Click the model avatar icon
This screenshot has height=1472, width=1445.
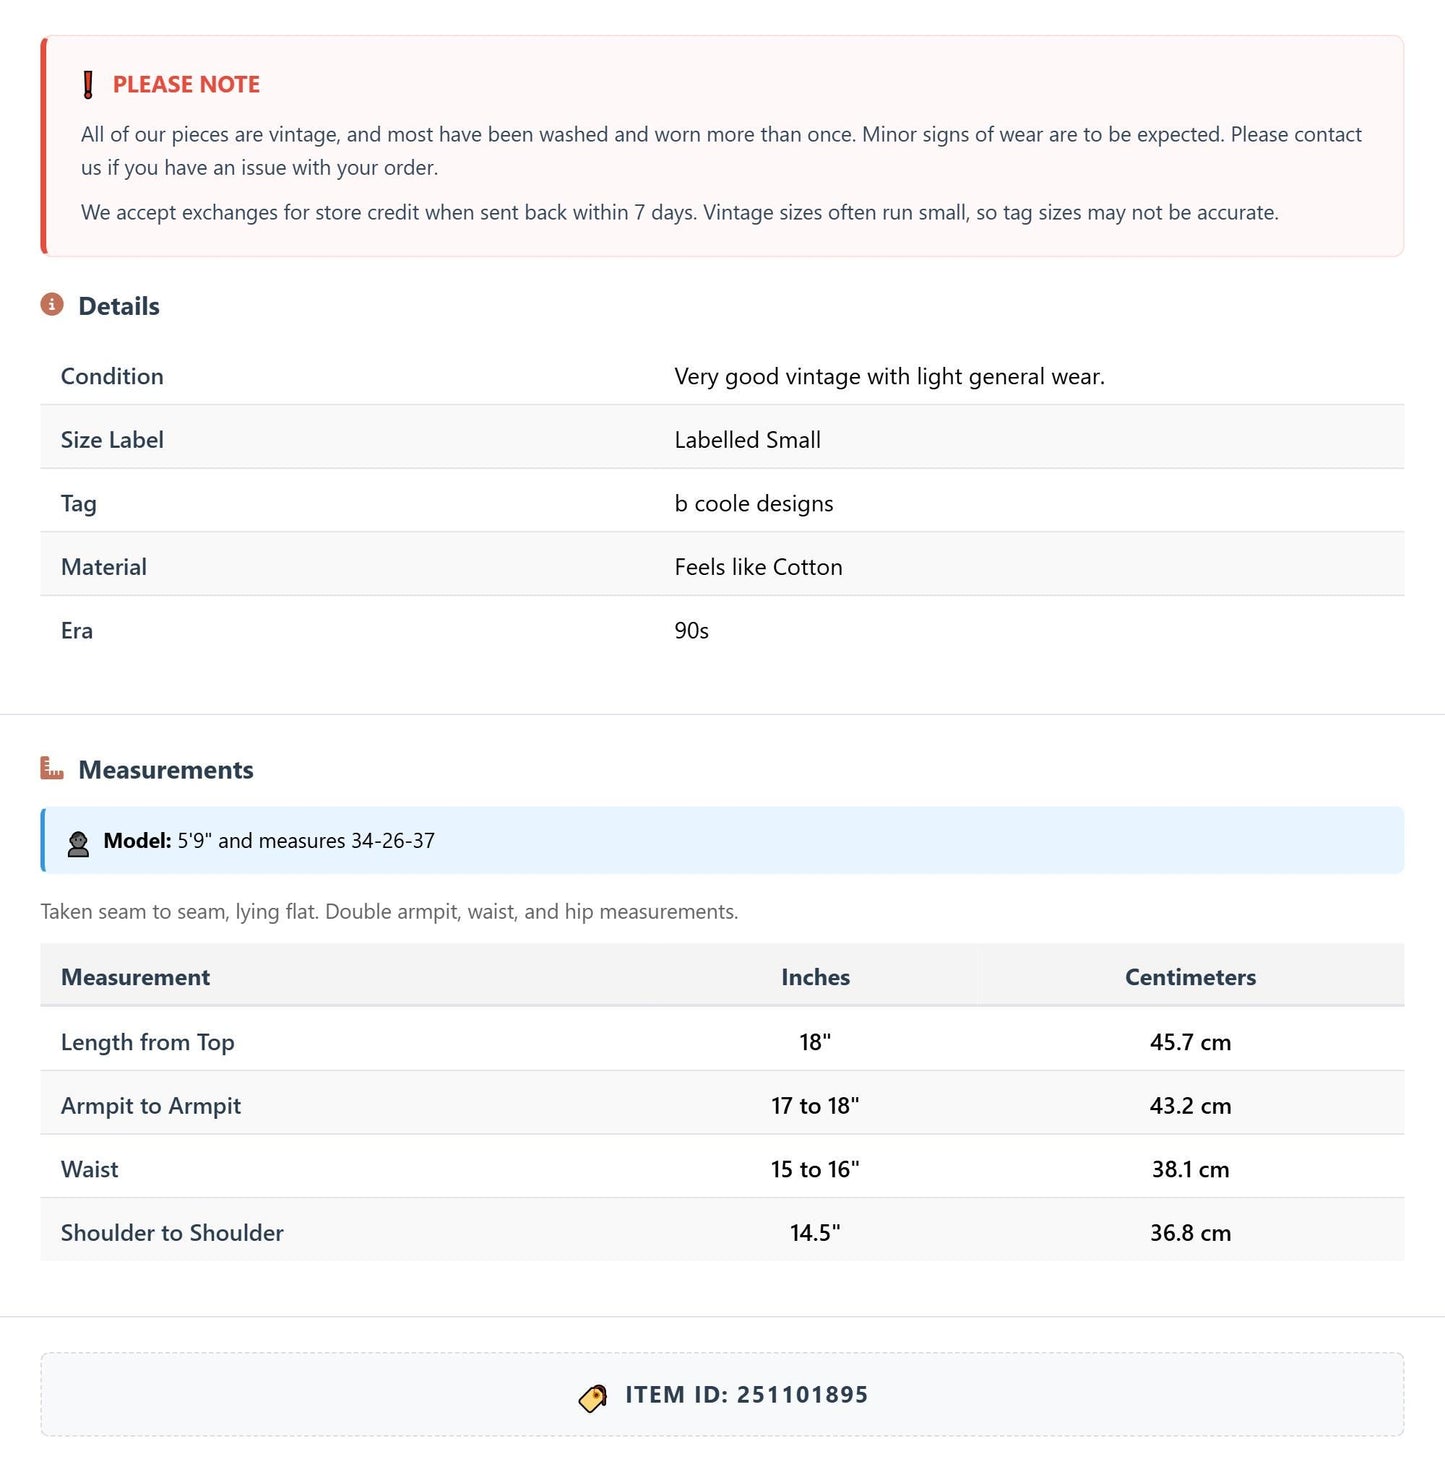point(78,843)
